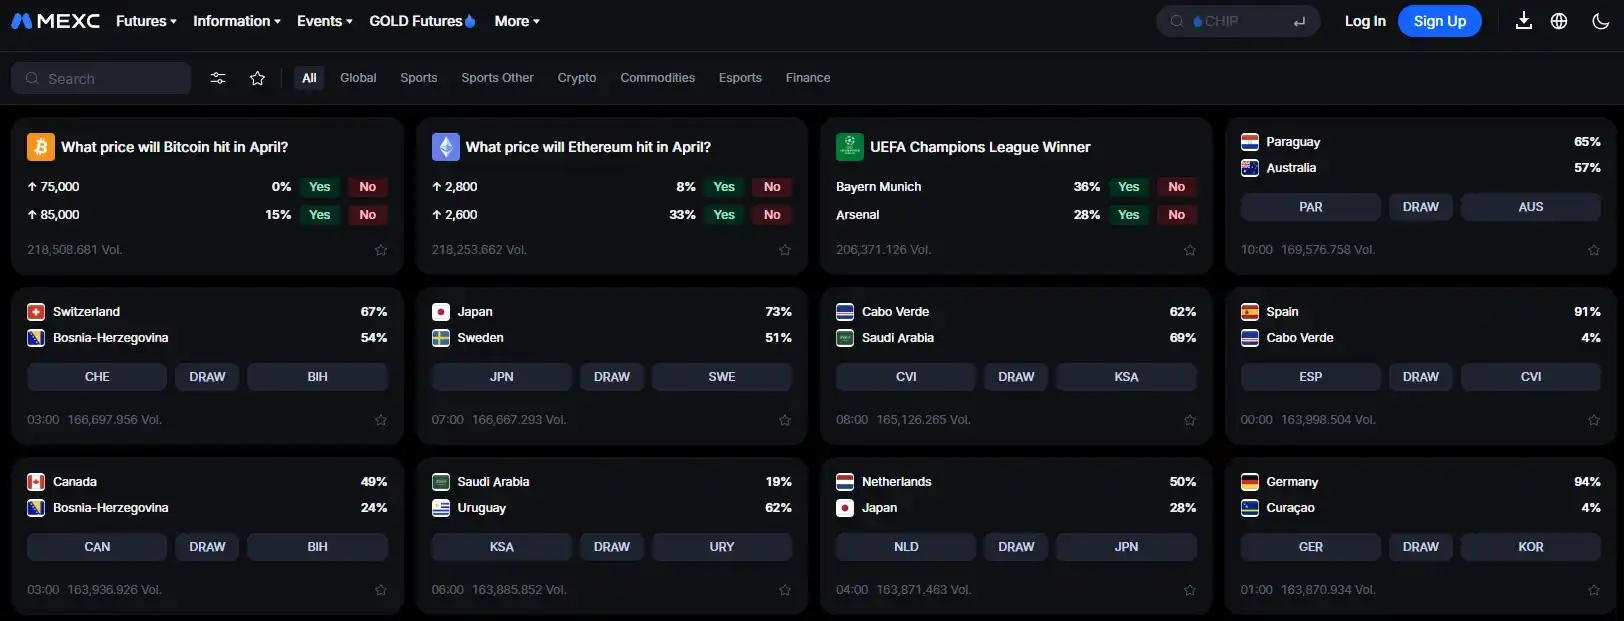Favorite the Bitcoin April market star
Image resolution: width=1624 pixels, height=621 pixels.
(x=381, y=250)
